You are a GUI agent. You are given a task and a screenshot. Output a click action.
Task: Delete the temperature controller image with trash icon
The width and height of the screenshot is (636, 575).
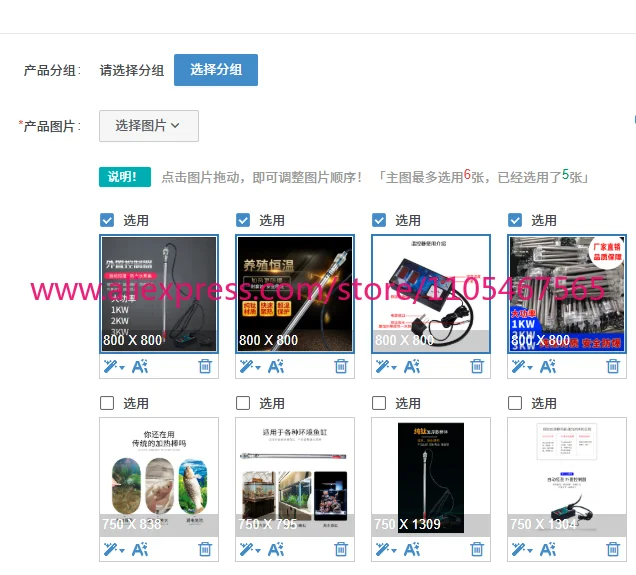coord(477,366)
